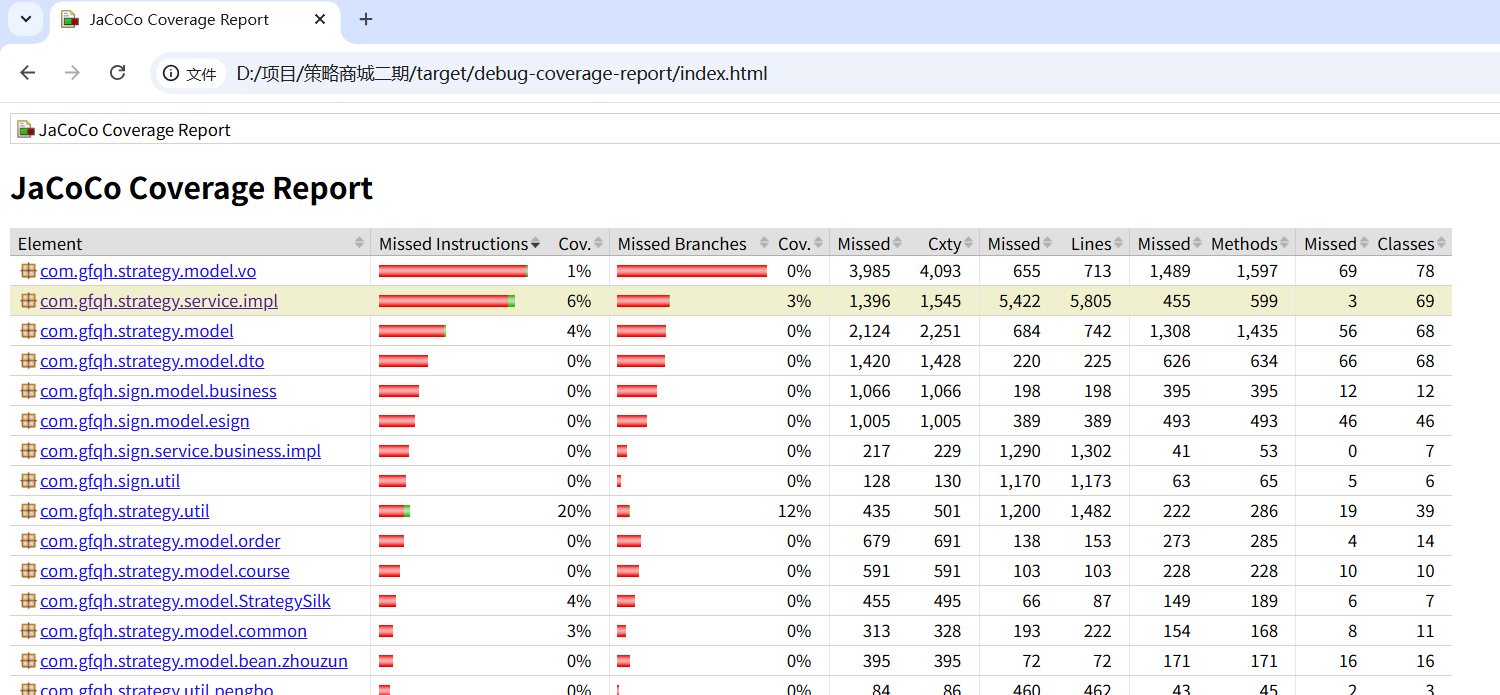Click package icon beside com.gfqh.strategy.model.bean.zhouzun

28,660
